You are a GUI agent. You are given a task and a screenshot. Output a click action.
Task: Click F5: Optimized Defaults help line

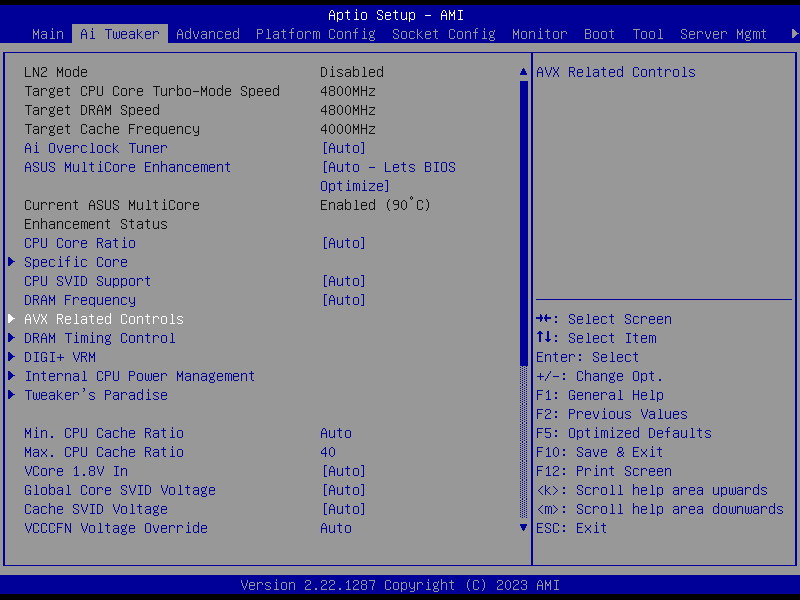click(624, 433)
